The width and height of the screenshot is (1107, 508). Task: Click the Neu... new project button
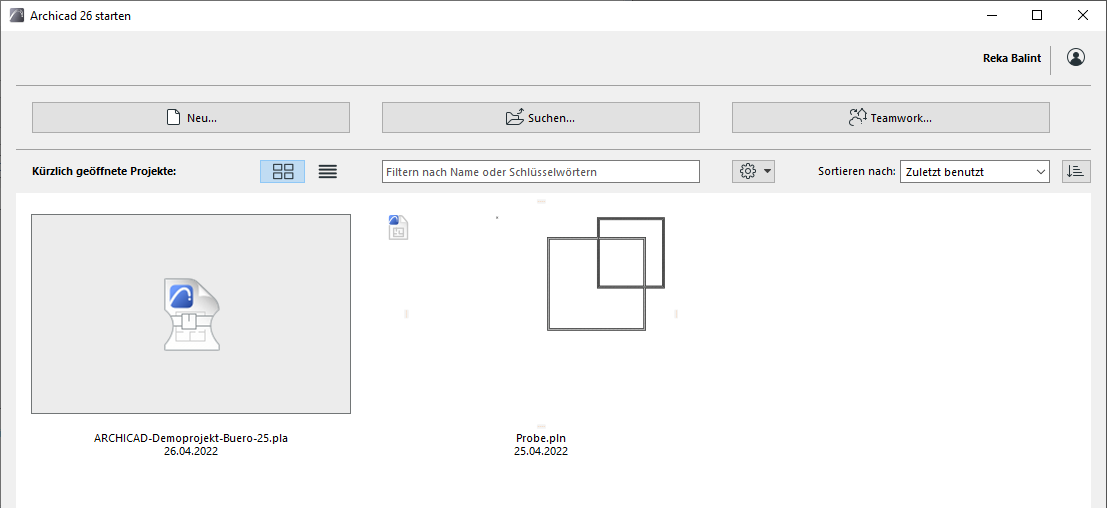(x=191, y=118)
